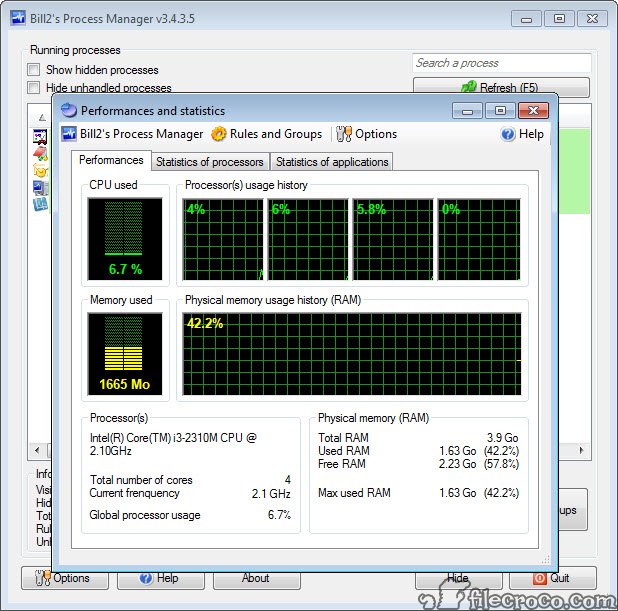
Task: Click Bill2's Process Manager title bar icon
Action: (18, 19)
